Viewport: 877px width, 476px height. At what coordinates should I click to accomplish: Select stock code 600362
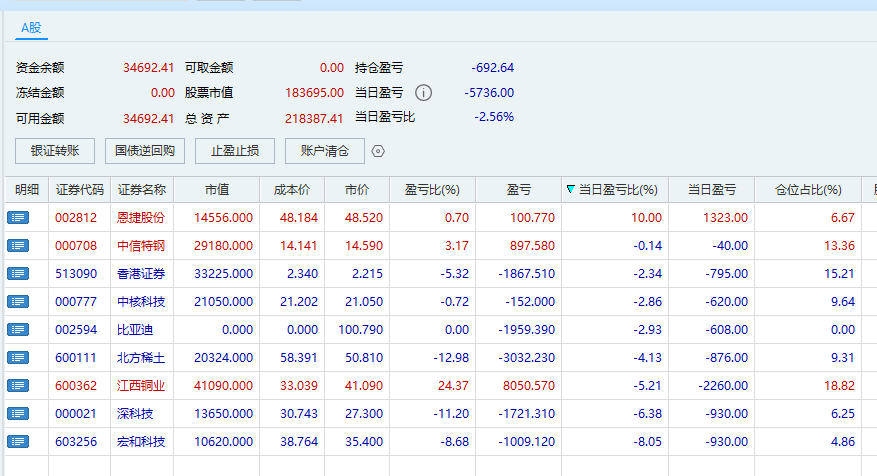pos(76,385)
